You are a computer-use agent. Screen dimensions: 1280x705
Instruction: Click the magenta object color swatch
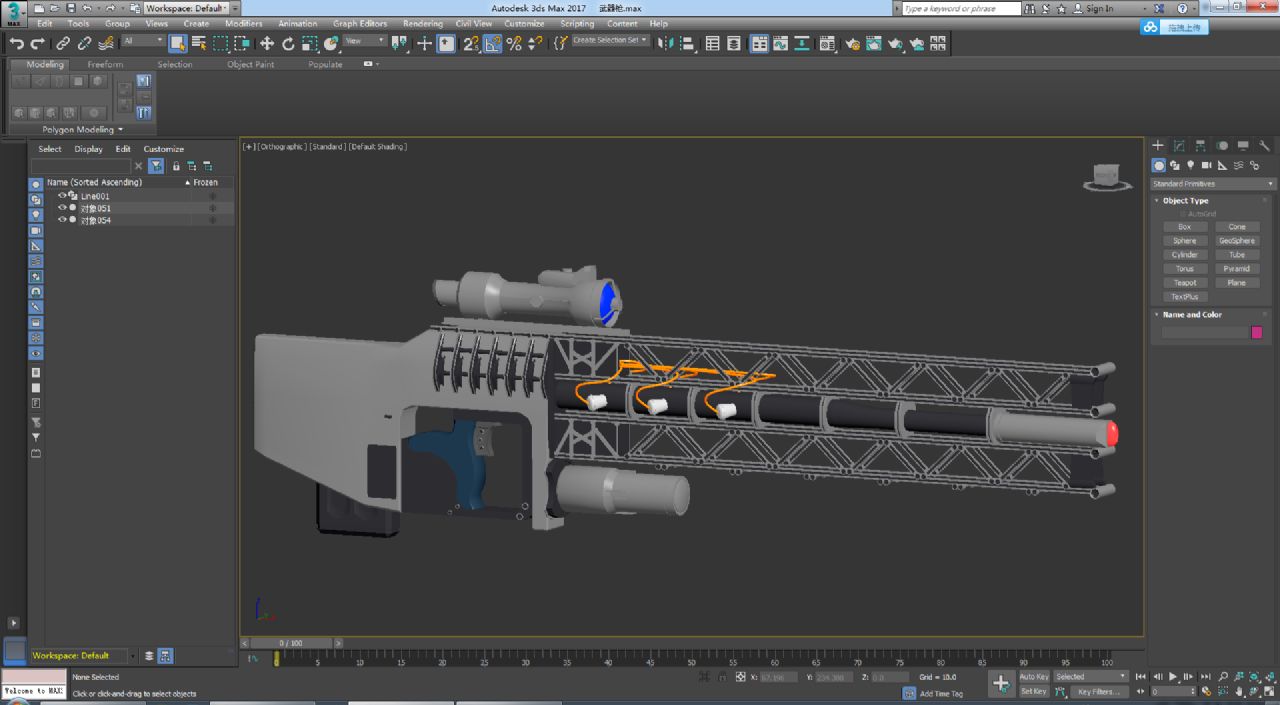1257,332
